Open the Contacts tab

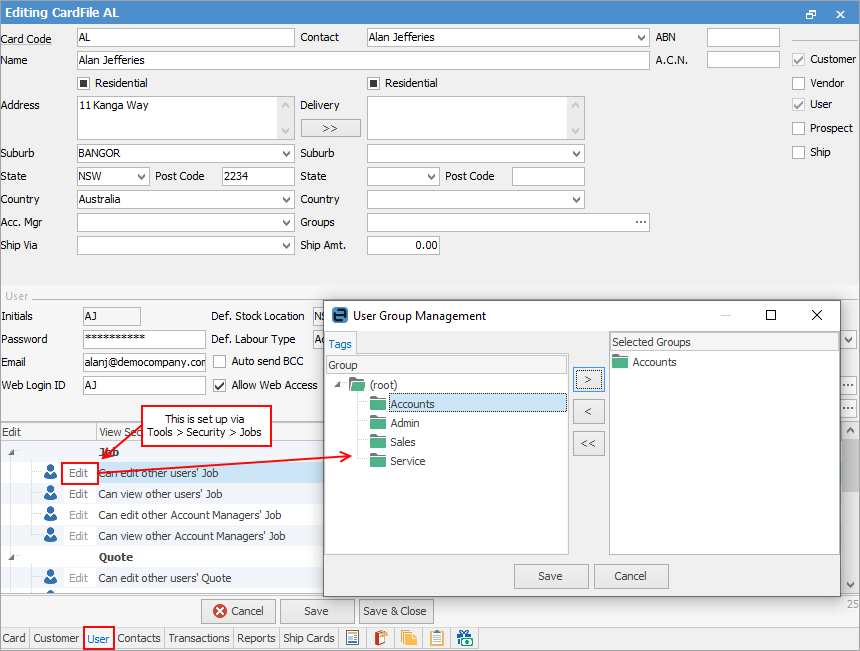pyautogui.click(x=139, y=638)
